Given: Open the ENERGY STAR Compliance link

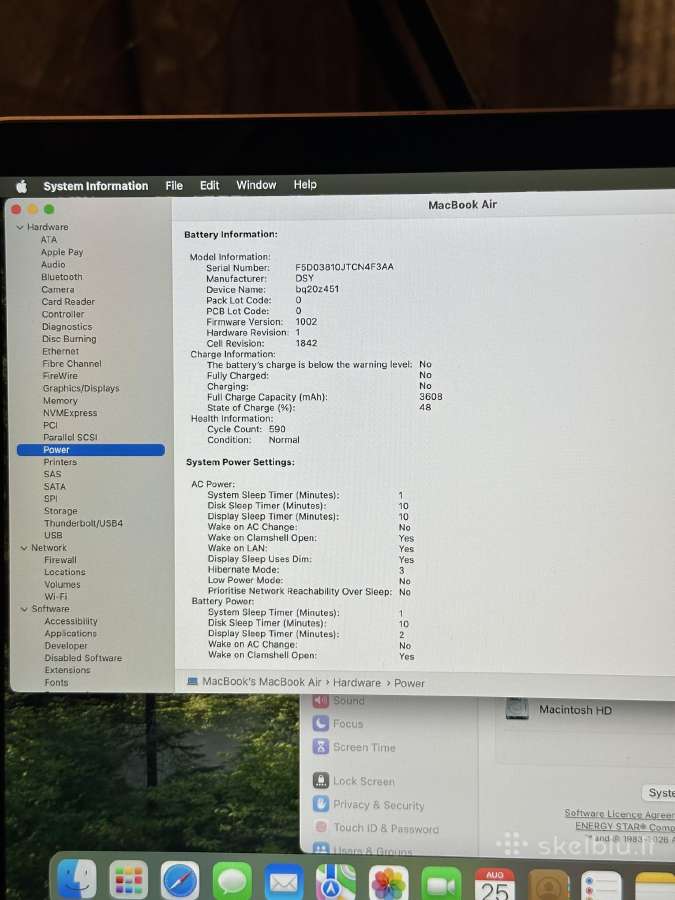Looking at the screenshot, I should (x=625, y=827).
